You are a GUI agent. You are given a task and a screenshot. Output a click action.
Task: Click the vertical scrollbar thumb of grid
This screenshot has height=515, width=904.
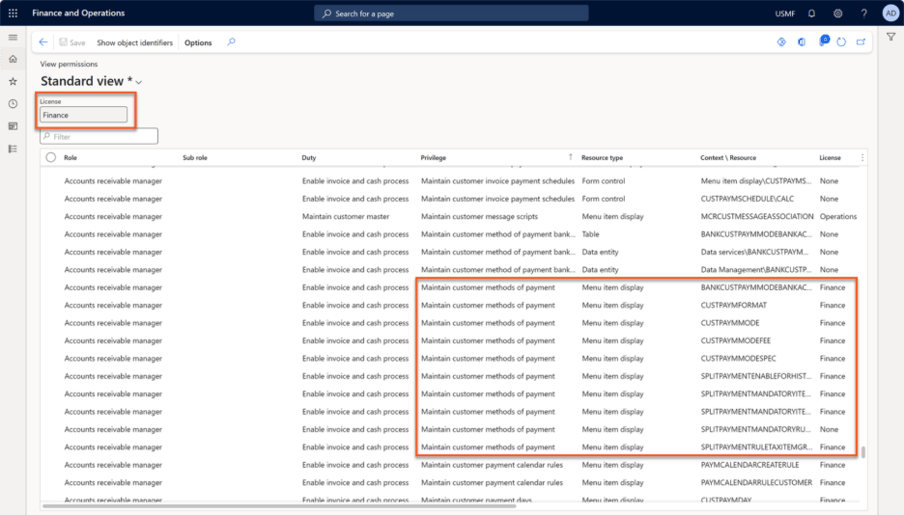[863, 452]
